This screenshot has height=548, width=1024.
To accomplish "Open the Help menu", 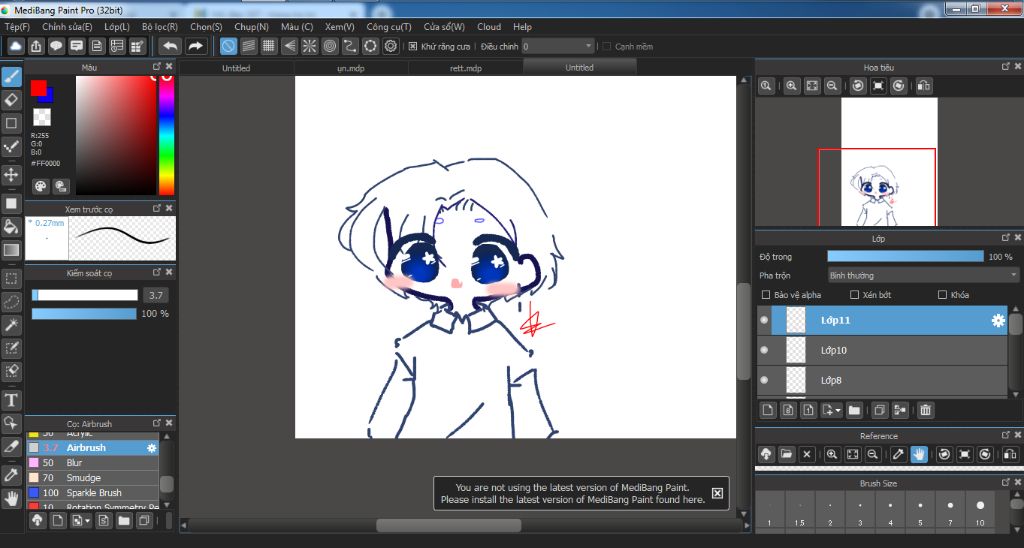I will click(x=522, y=27).
